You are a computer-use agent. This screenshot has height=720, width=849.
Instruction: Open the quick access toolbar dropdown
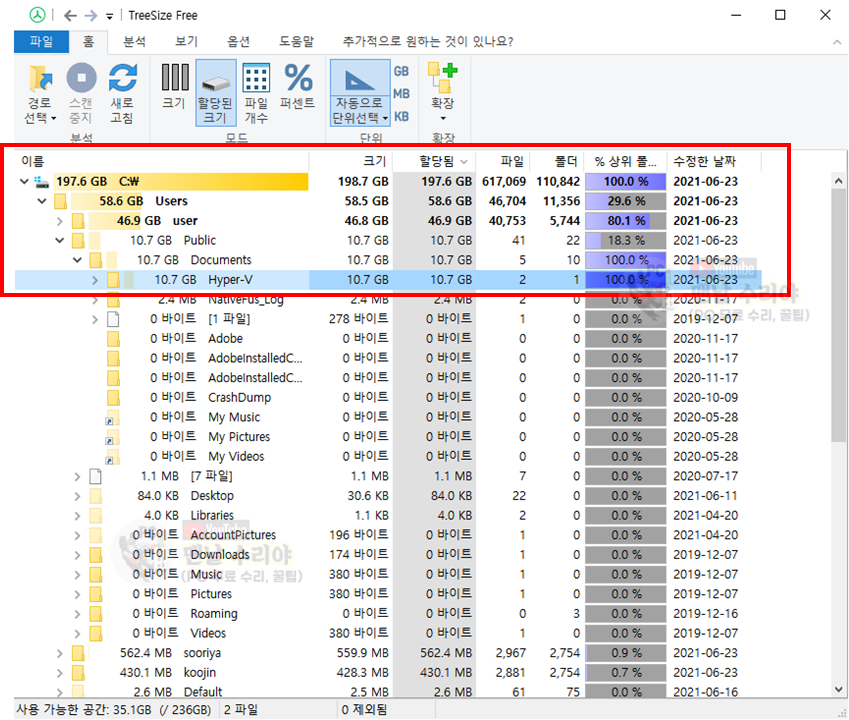[109, 16]
